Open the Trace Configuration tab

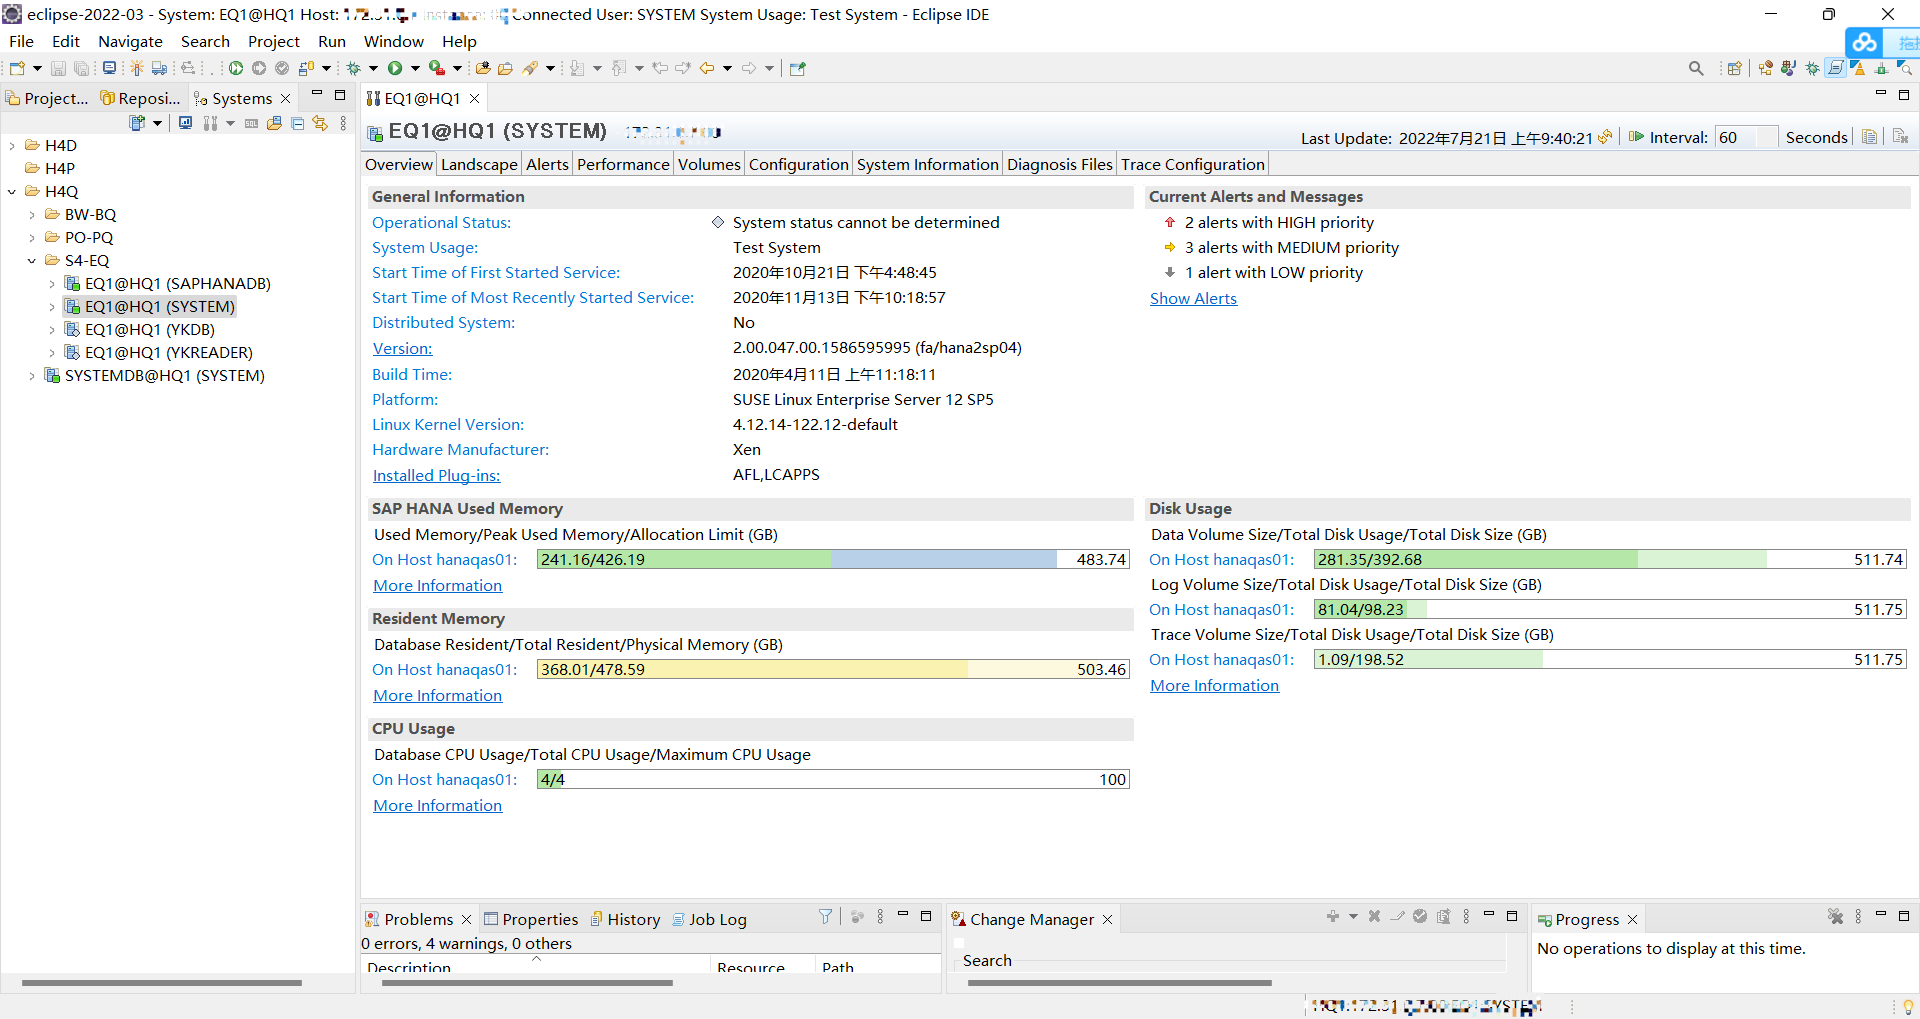[x=1193, y=165]
